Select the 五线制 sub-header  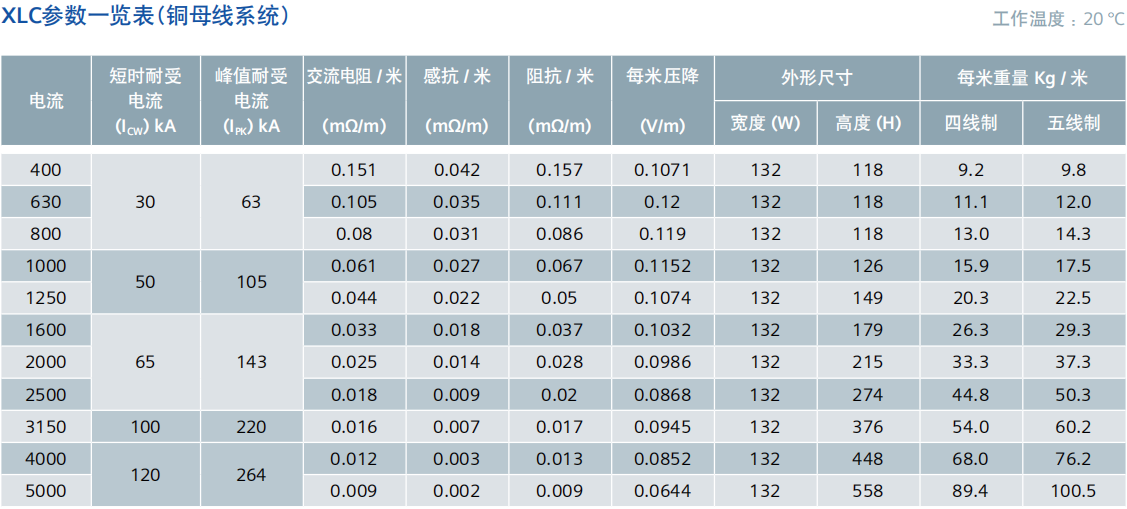1073,124
